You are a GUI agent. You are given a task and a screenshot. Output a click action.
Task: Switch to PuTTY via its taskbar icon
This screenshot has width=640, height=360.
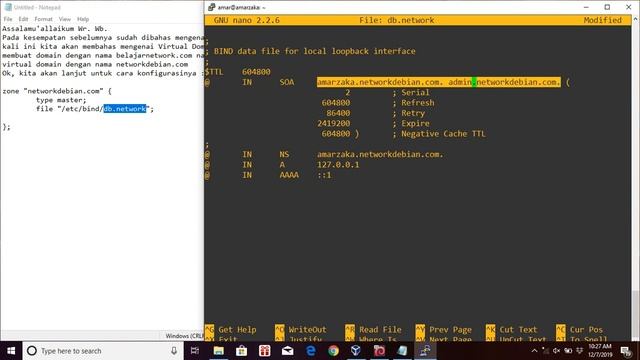tap(425, 351)
